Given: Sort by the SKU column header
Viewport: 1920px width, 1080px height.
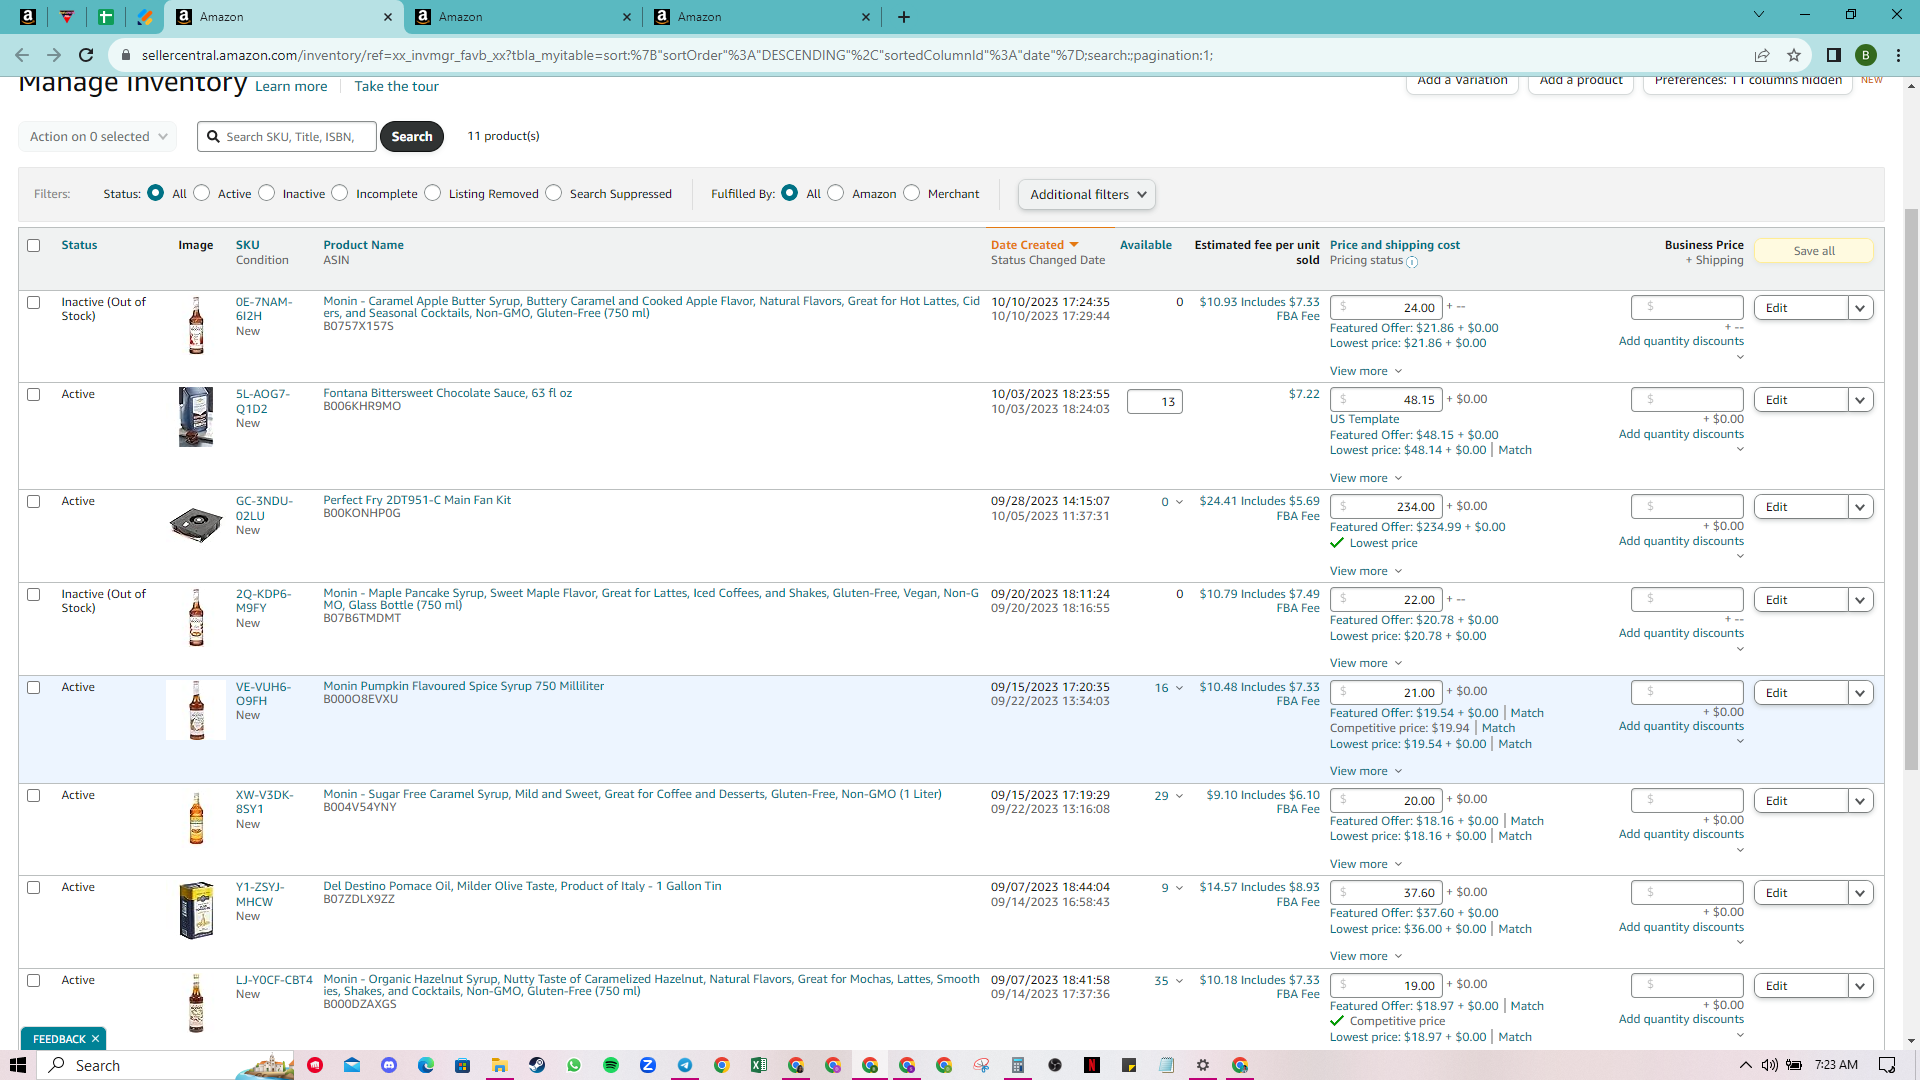Looking at the screenshot, I should 247,245.
